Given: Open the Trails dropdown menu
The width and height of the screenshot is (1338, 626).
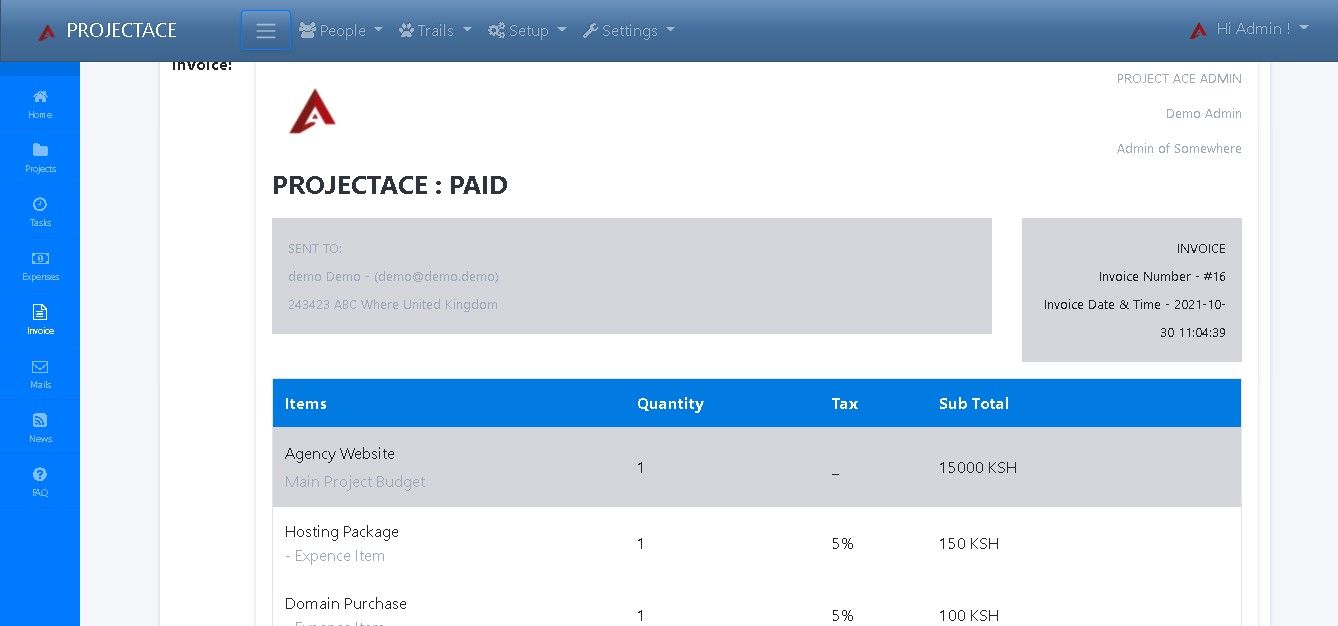Looking at the screenshot, I should [x=435, y=31].
